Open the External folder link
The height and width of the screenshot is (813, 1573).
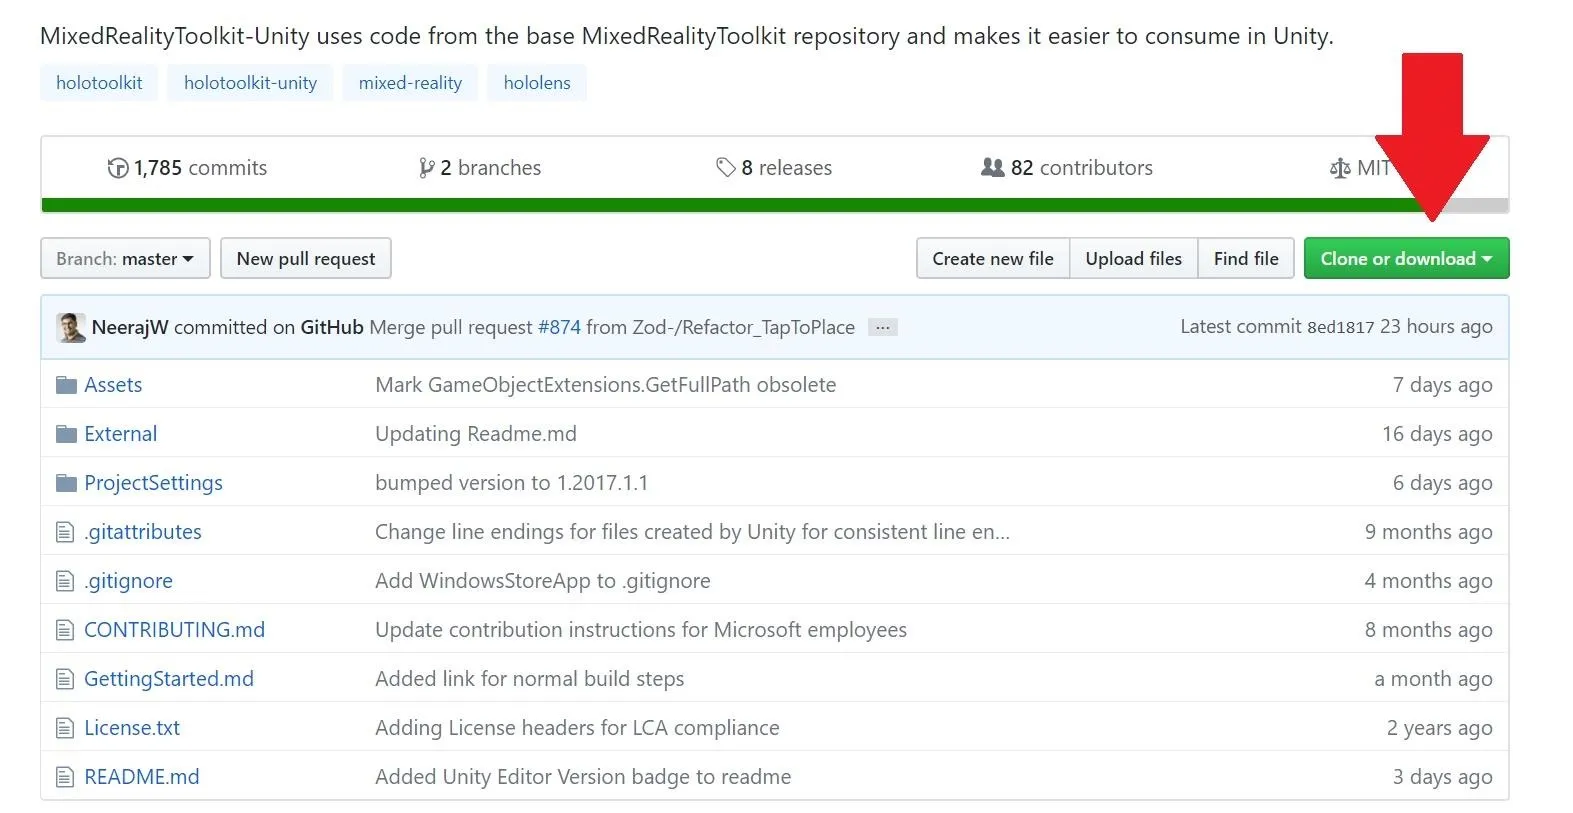[121, 434]
